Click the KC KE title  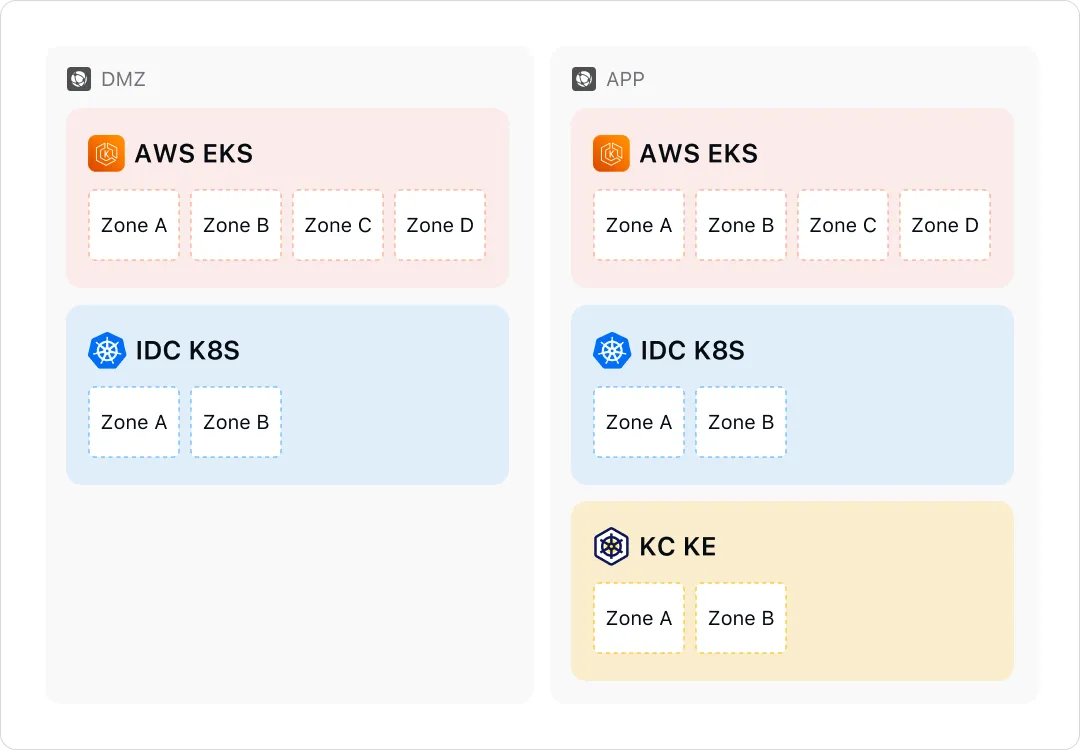tap(678, 547)
